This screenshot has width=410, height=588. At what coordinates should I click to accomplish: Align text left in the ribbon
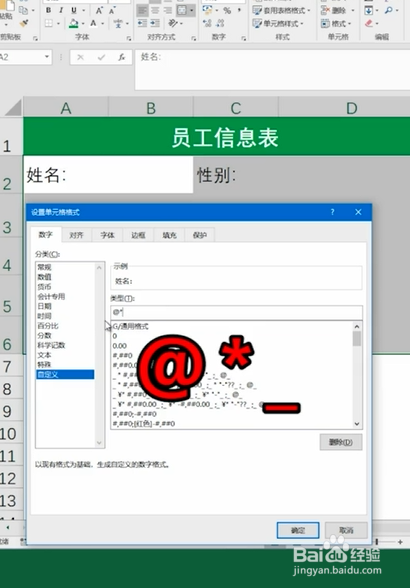142,10
